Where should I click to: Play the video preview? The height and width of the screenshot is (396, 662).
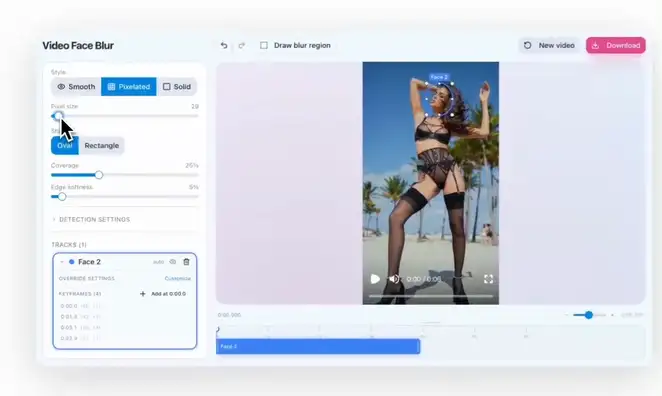(x=375, y=279)
